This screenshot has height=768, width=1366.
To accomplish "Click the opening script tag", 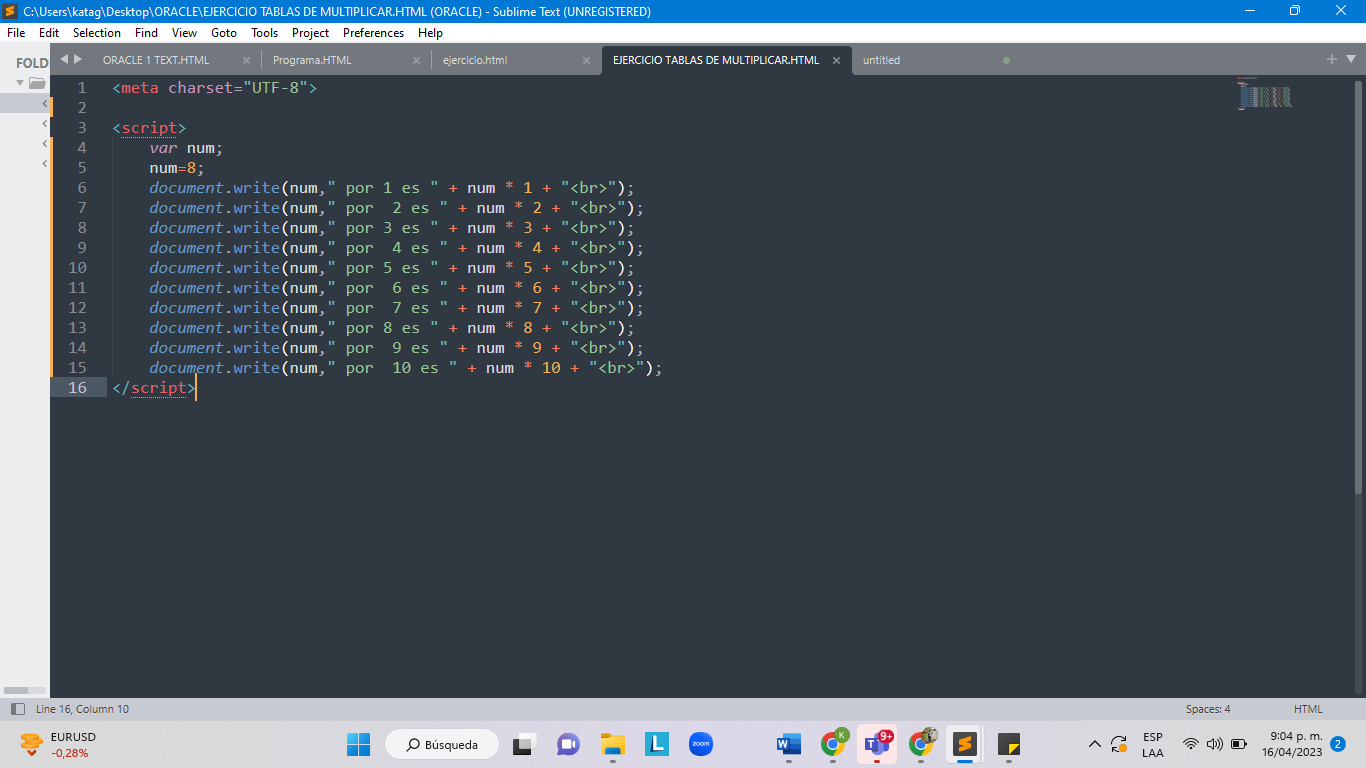I will (150, 128).
